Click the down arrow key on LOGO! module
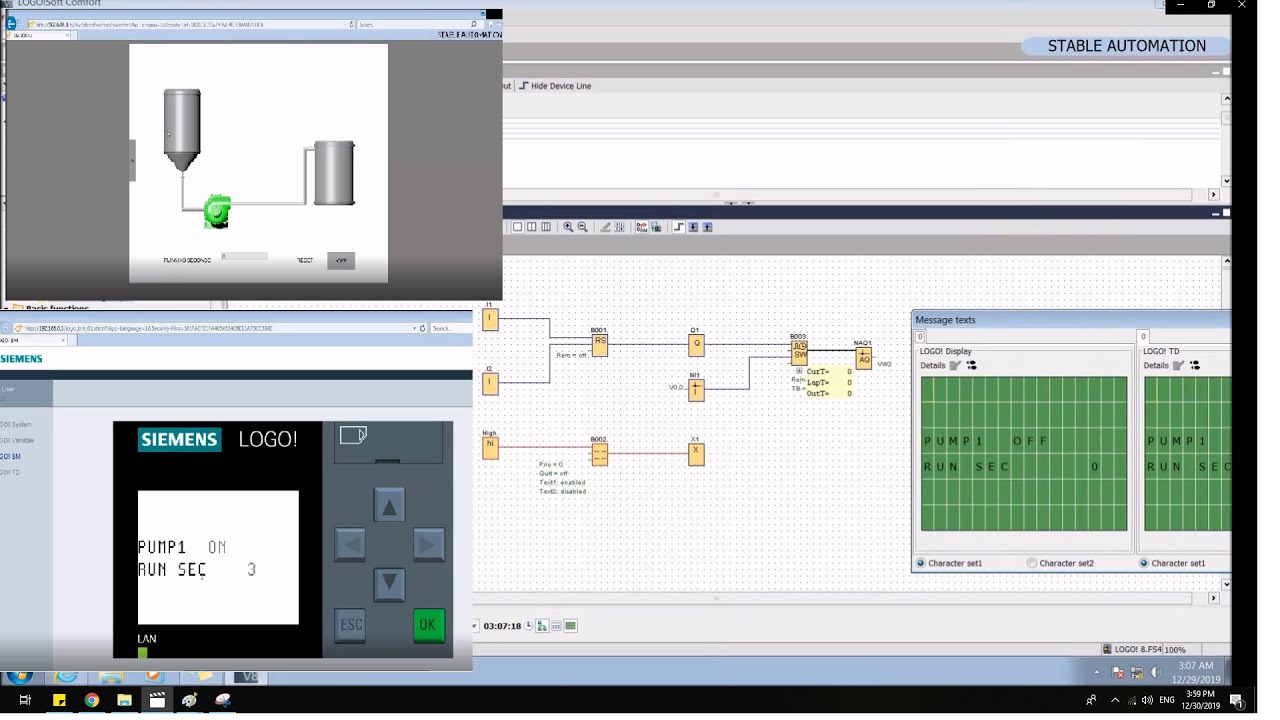The height and width of the screenshot is (720, 1280). pos(389,584)
